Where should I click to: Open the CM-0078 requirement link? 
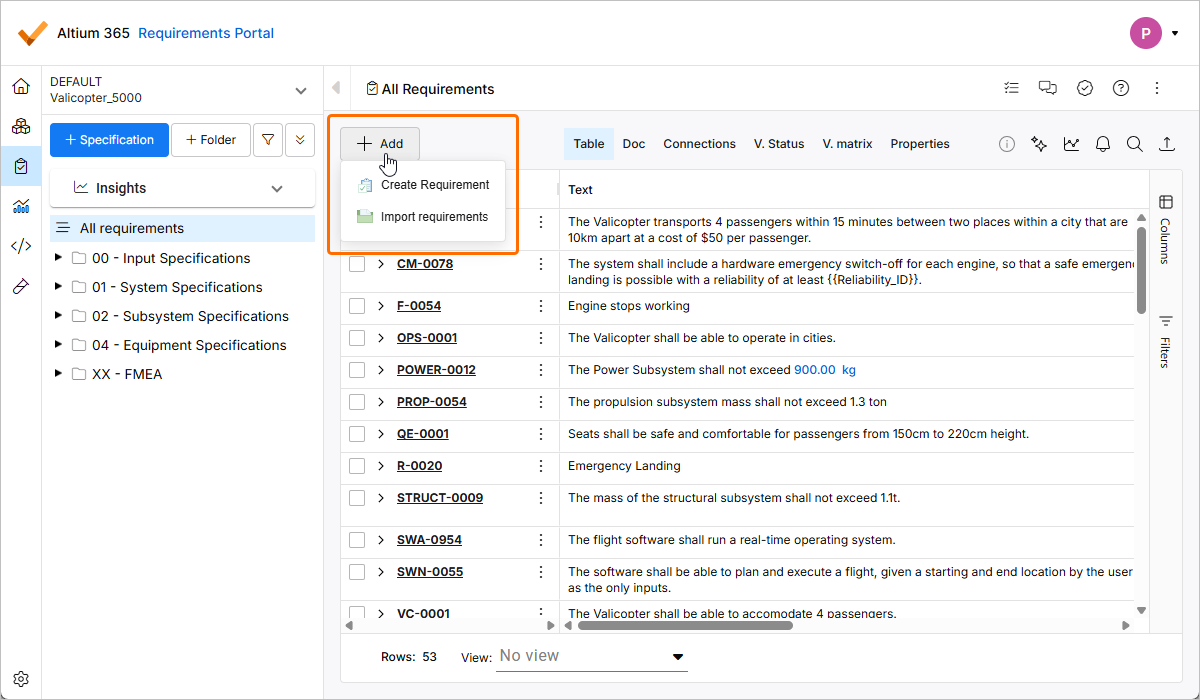[x=425, y=264]
